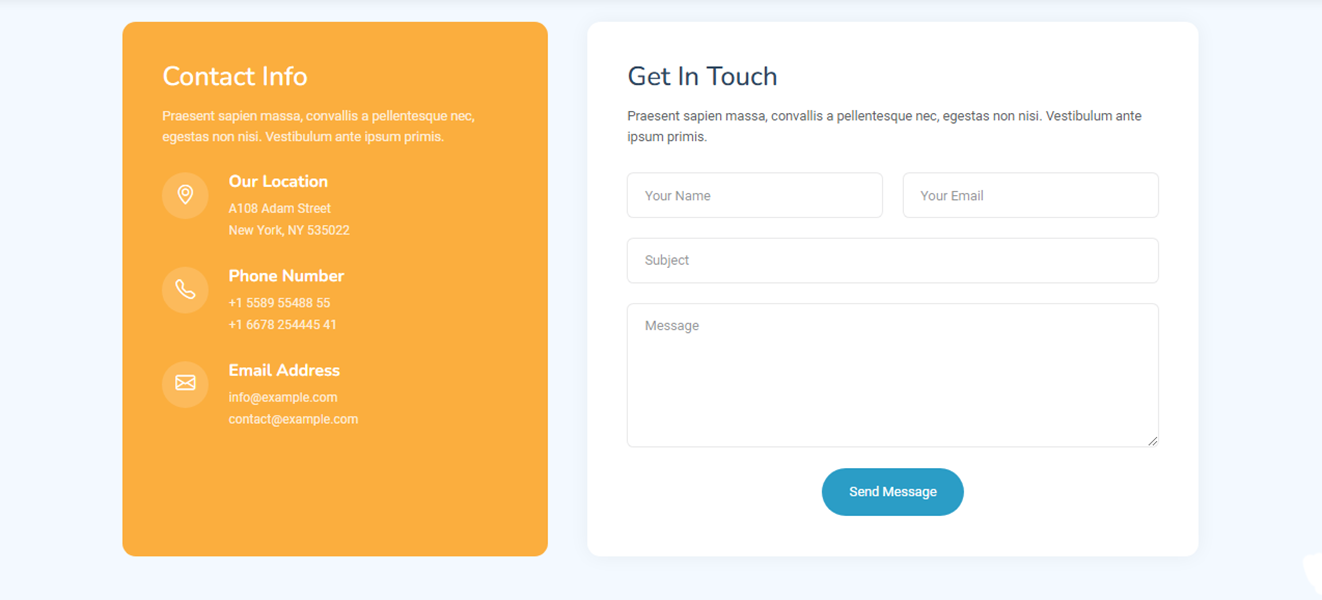The image size is (1322, 600).
Task: Click the A108 Adam Street address line
Action: [279, 208]
